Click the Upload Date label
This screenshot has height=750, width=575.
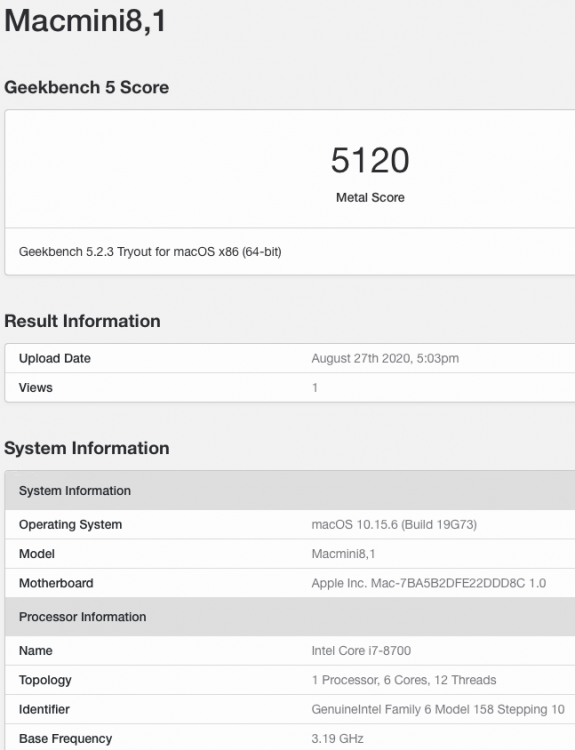[x=55, y=358]
